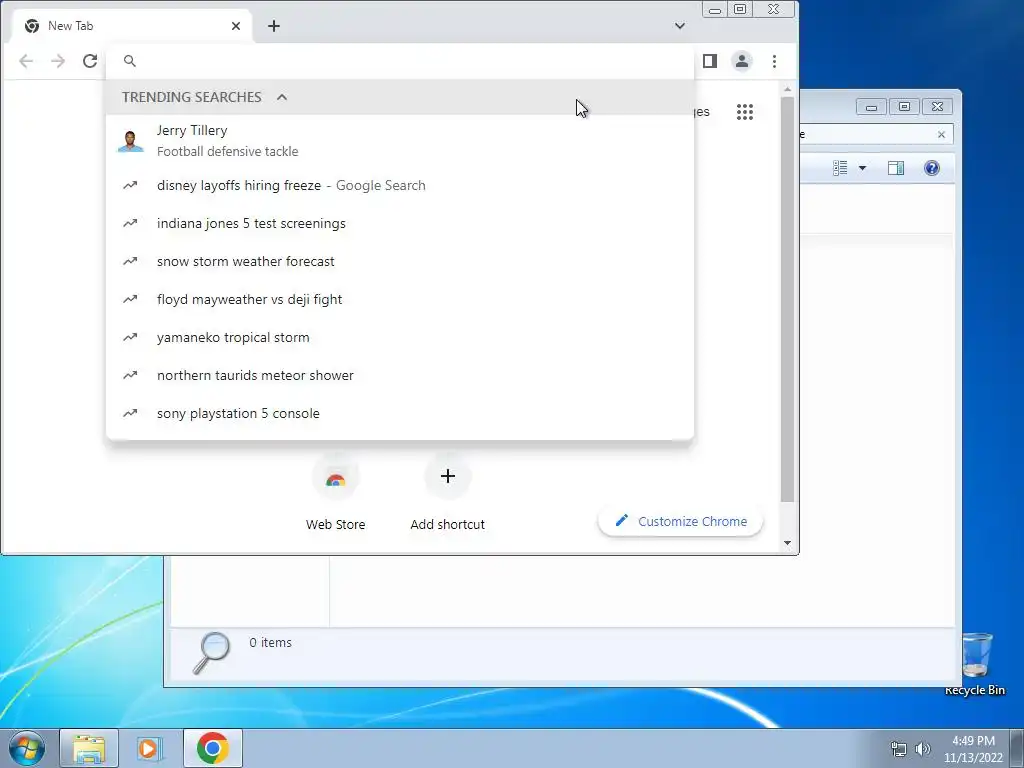
Task: Click trending arrow icon beside yamaneko tropical storm
Action: [130, 337]
